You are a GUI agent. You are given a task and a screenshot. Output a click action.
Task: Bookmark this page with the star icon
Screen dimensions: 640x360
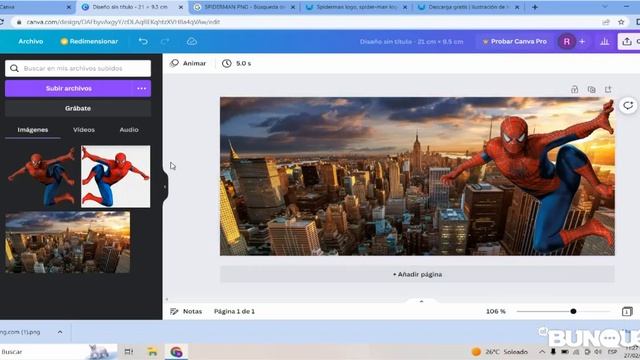pyautogui.click(x=621, y=22)
